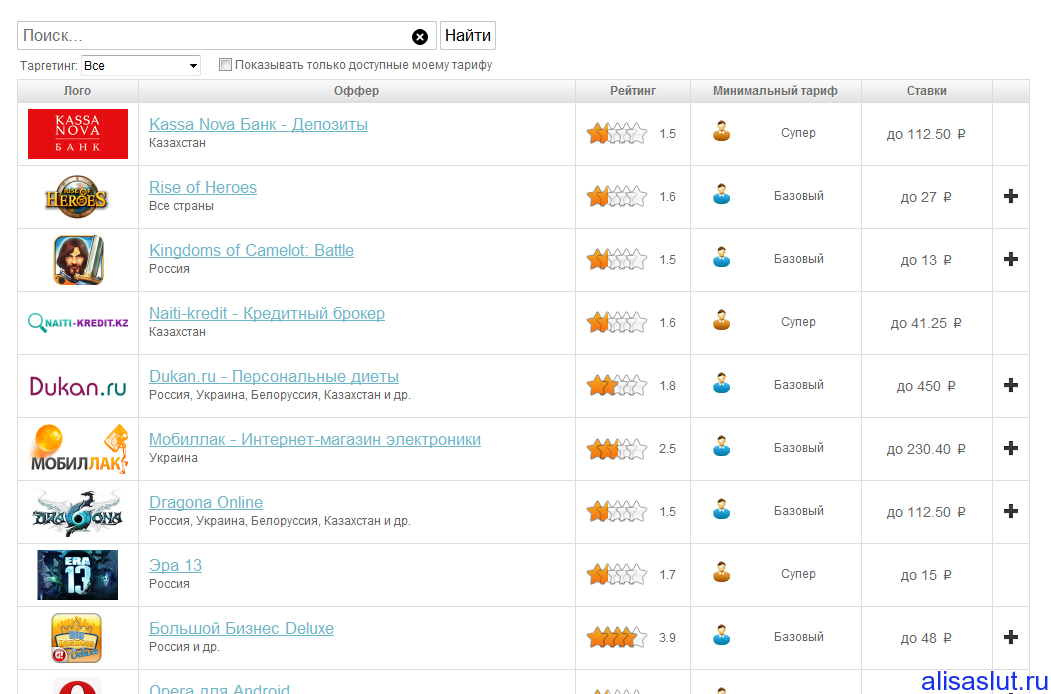Click the Найти search button
The height and width of the screenshot is (694, 1051).
pos(468,36)
